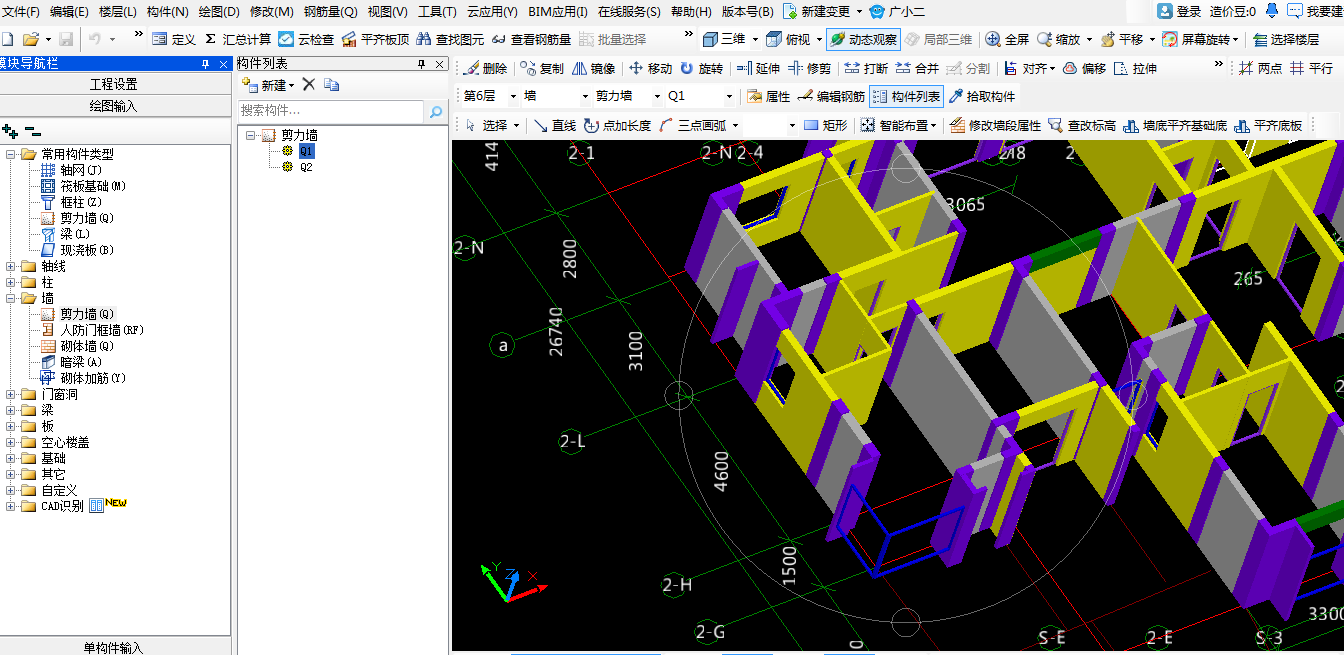Click in 搜索构件 search field

pyautogui.click(x=332, y=111)
